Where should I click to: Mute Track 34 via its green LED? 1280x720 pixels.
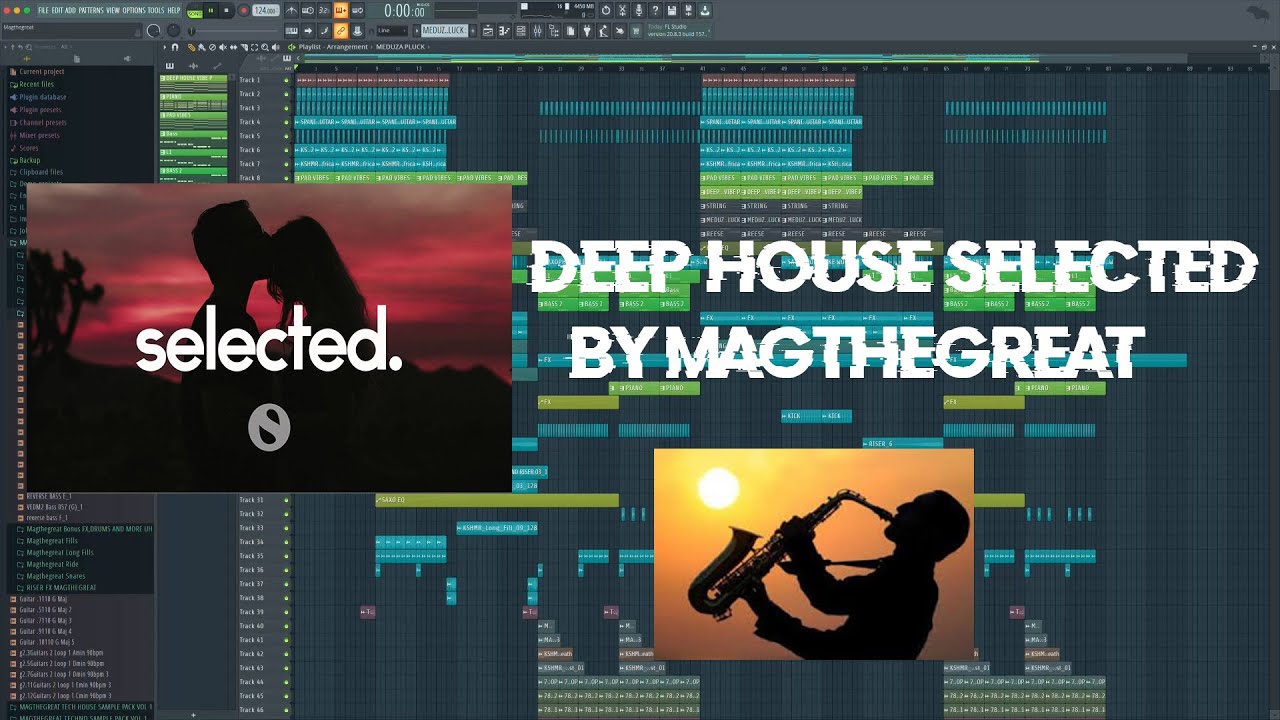(286, 542)
